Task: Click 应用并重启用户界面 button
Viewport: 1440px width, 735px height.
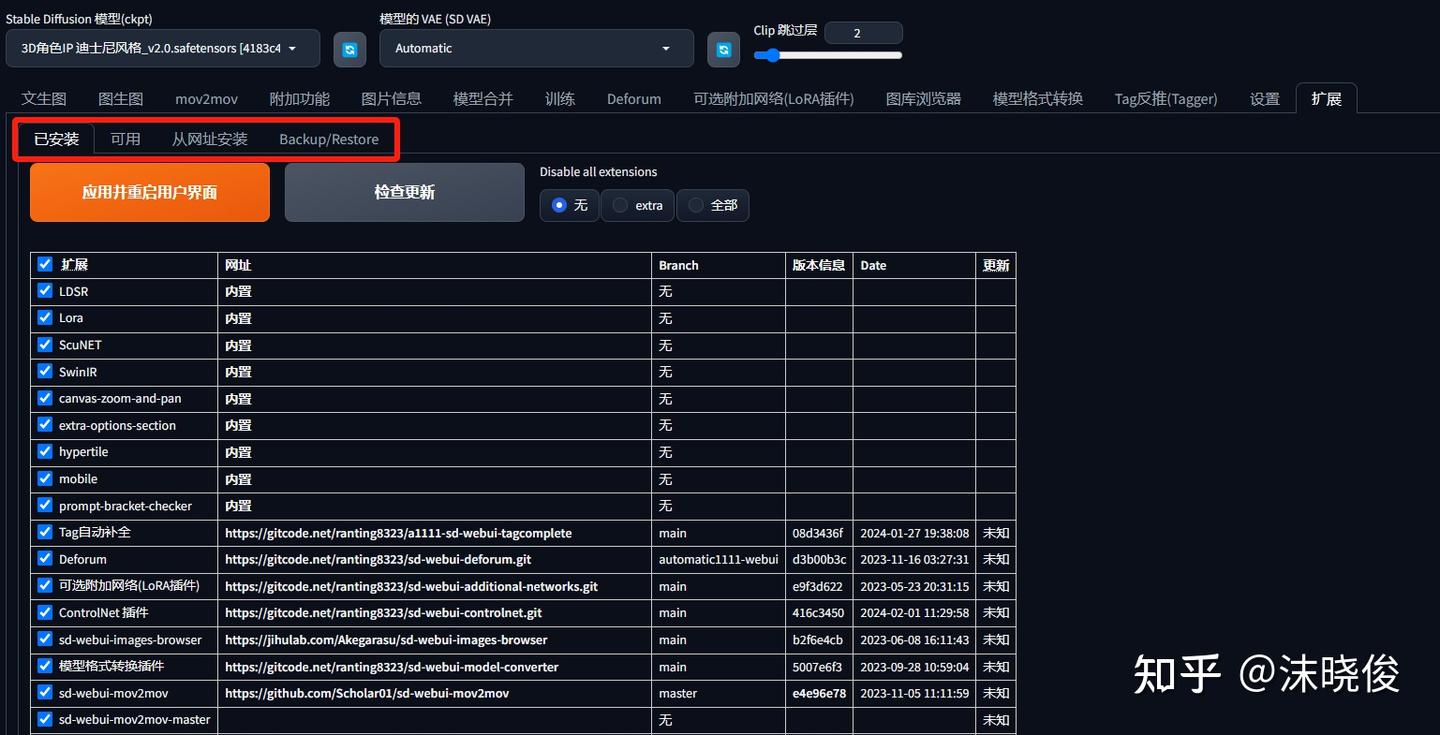Action: pos(149,192)
